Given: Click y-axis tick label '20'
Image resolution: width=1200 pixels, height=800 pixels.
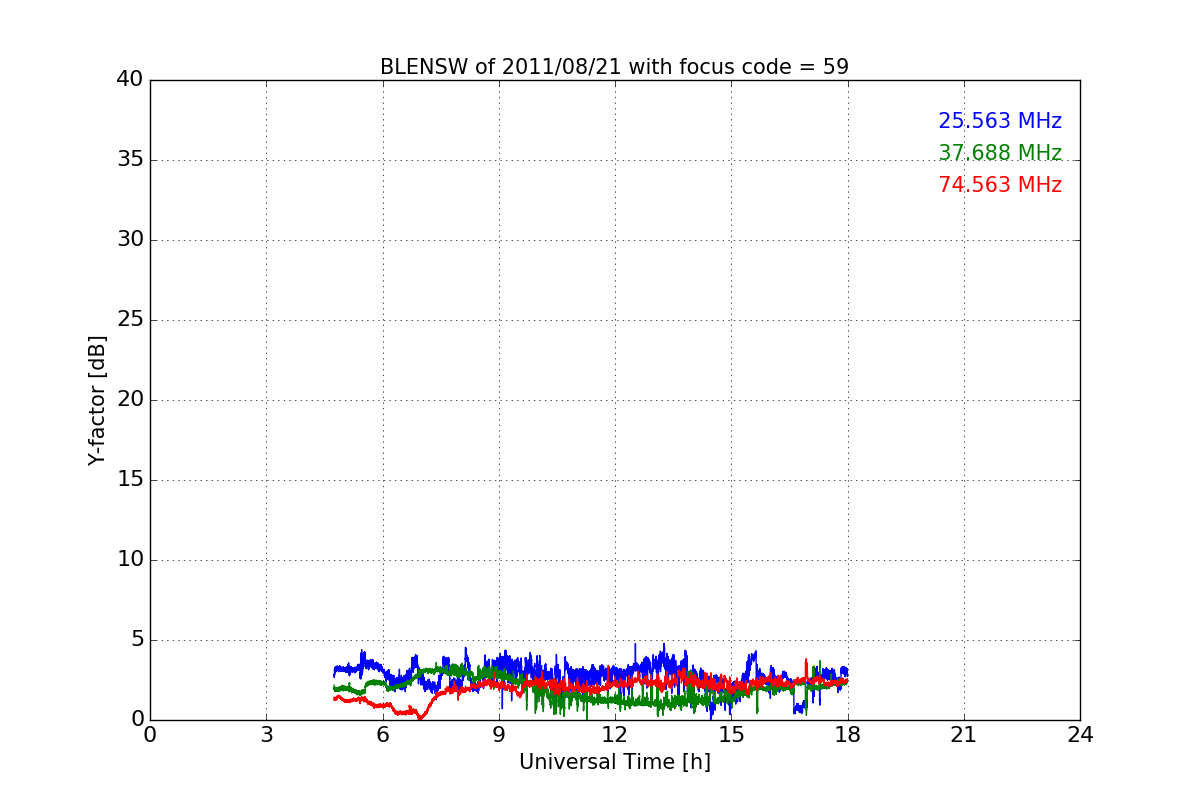Looking at the screenshot, I should coord(130,400).
